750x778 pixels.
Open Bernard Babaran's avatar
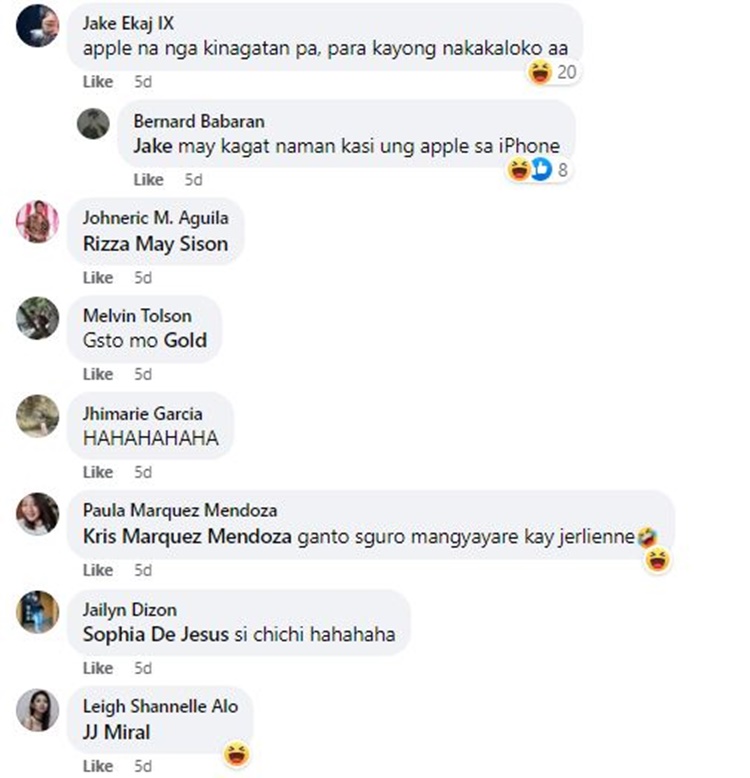93,124
